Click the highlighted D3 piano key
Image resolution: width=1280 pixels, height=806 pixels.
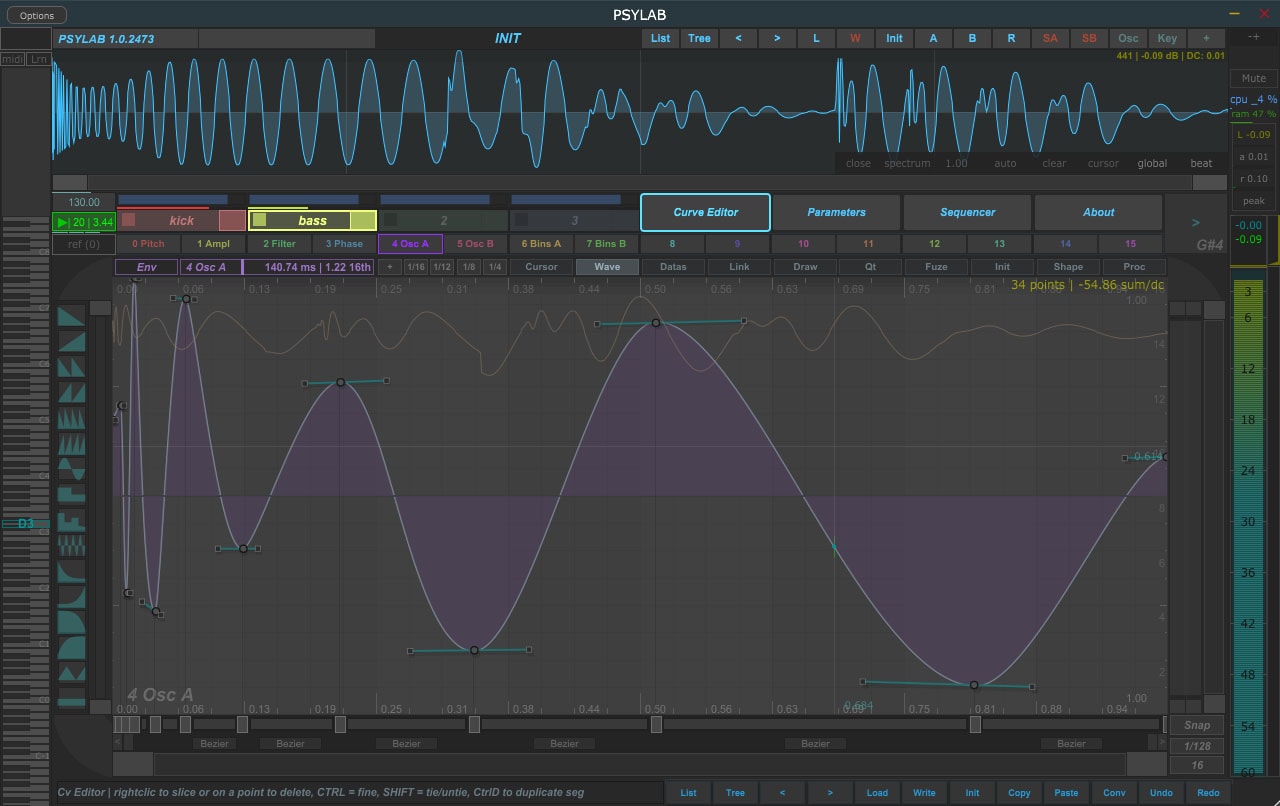click(25, 523)
